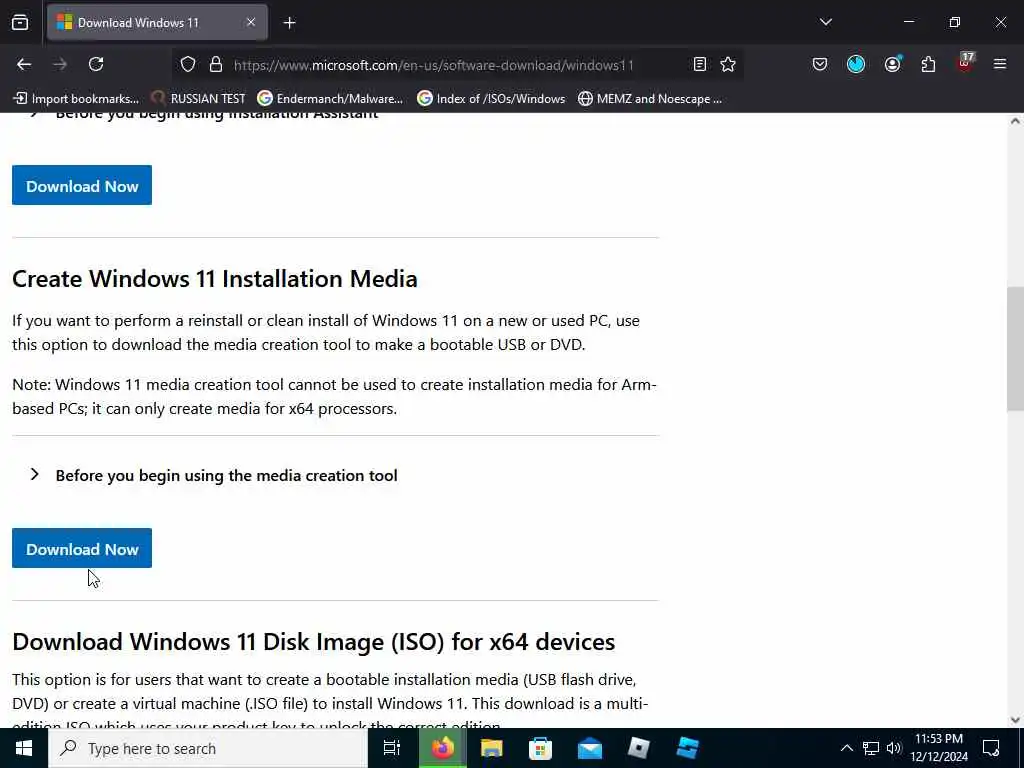Viewport: 1024px width, 768px height.
Task: Open the red extension with badge 17
Action: (x=965, y=63)
